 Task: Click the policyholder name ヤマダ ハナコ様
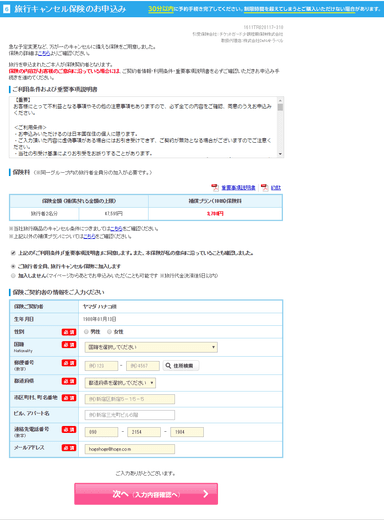100,306
